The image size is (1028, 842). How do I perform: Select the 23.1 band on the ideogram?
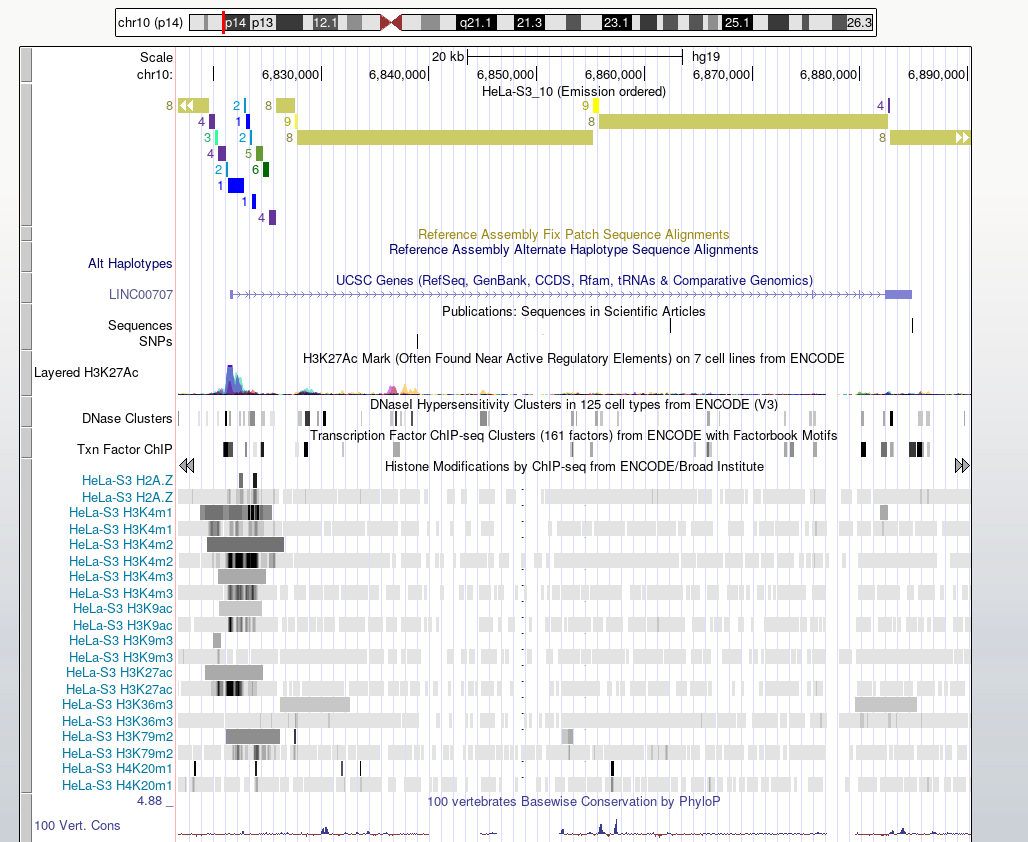click(x=616, y=23)
